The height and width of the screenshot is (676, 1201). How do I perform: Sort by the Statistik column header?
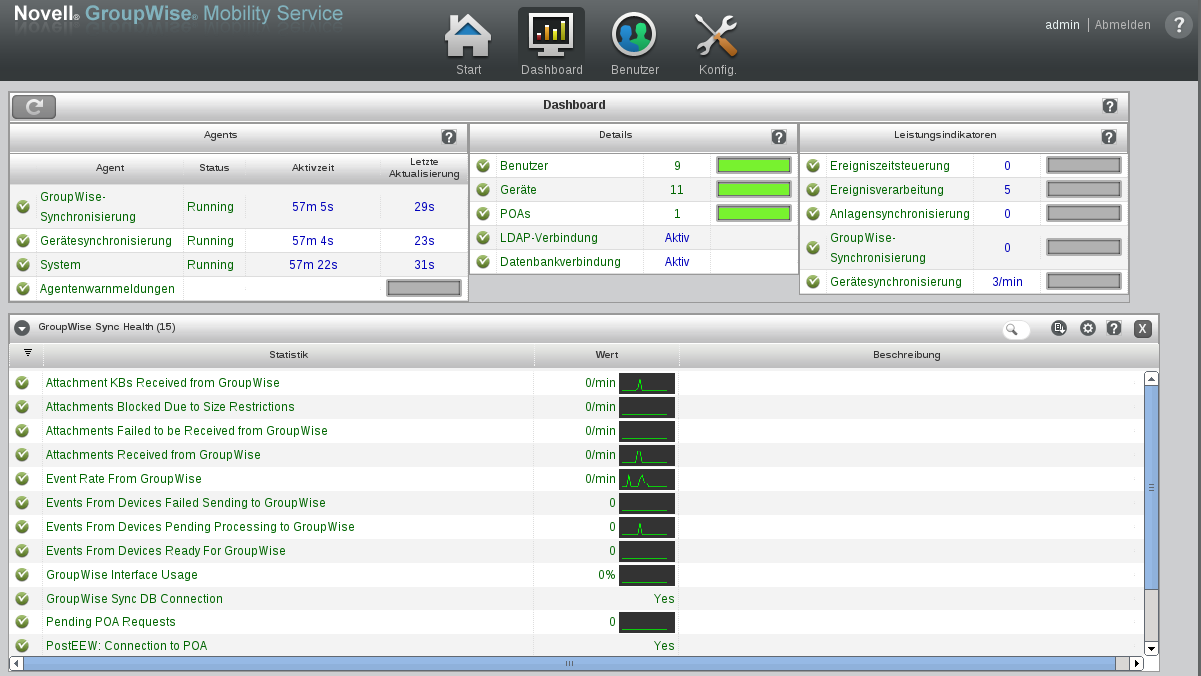(x=288, y=355)
